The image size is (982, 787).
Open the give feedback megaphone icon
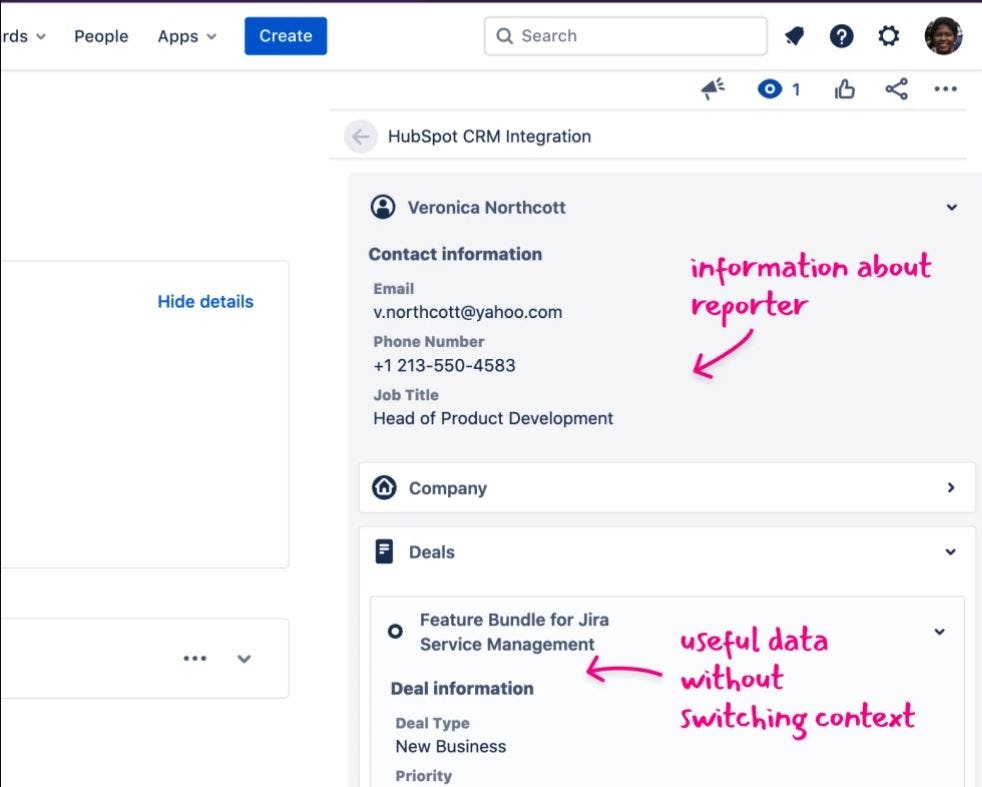point(711,88)
